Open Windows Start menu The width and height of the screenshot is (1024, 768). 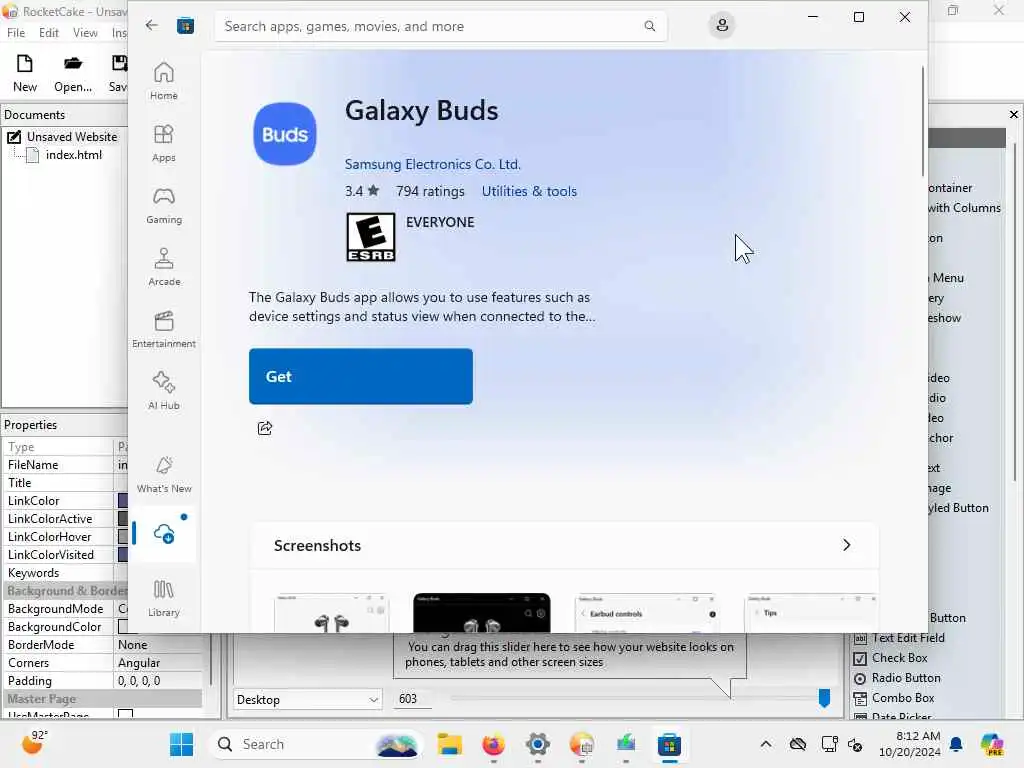(x=181, y=744)
